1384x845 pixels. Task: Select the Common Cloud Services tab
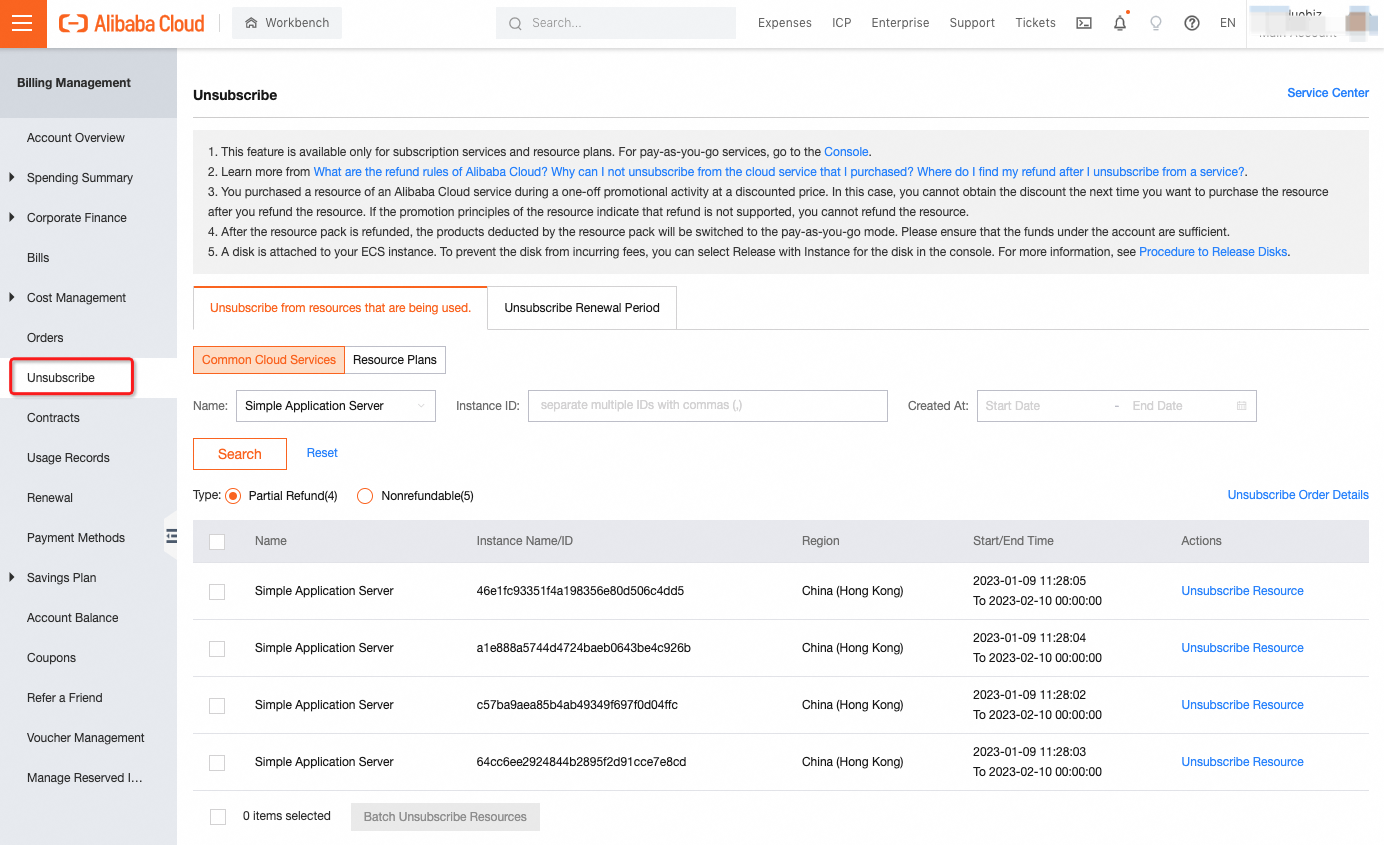point(269,360)
